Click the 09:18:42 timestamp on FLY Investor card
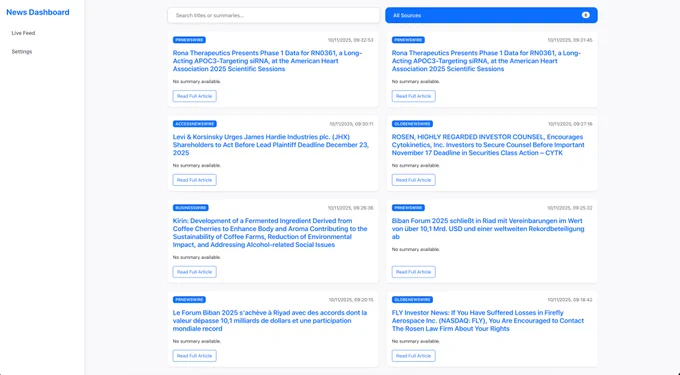This screenshot has height=375, width=680. 569,300
